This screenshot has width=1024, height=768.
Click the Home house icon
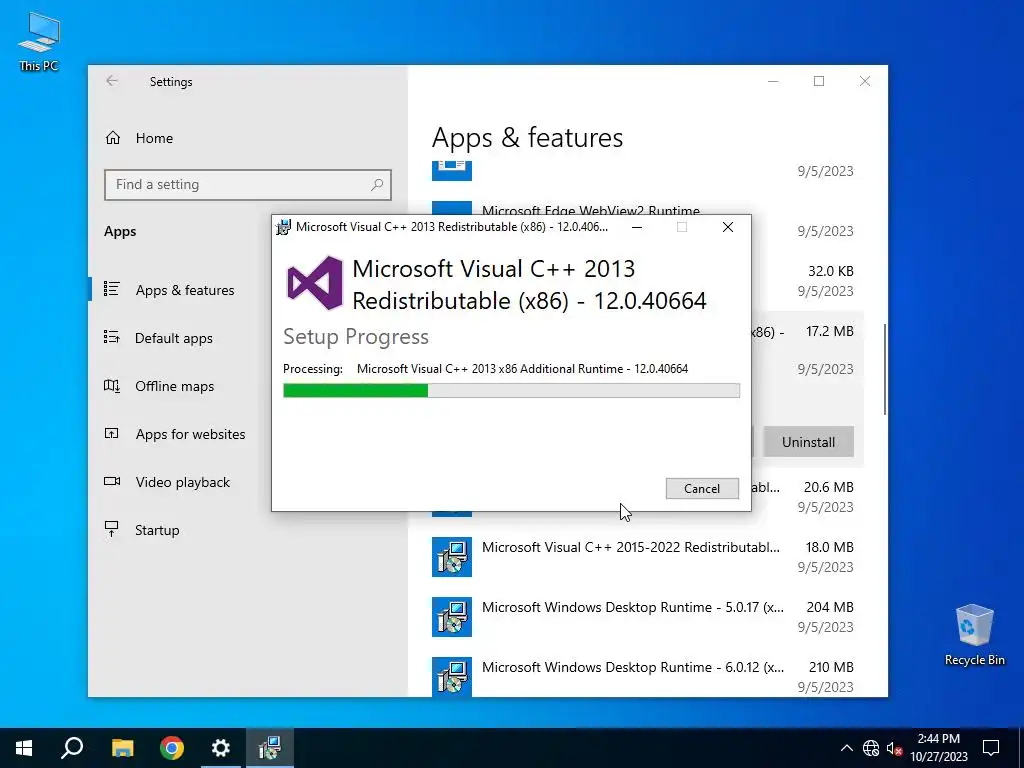point(113,138)
